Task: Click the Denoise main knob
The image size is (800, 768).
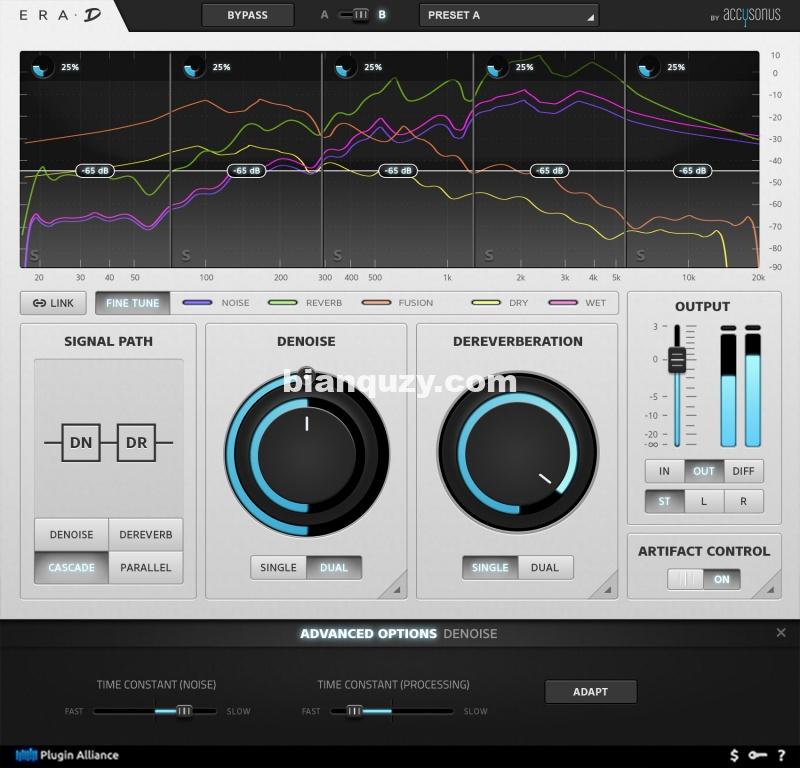Action: (307, 453)
